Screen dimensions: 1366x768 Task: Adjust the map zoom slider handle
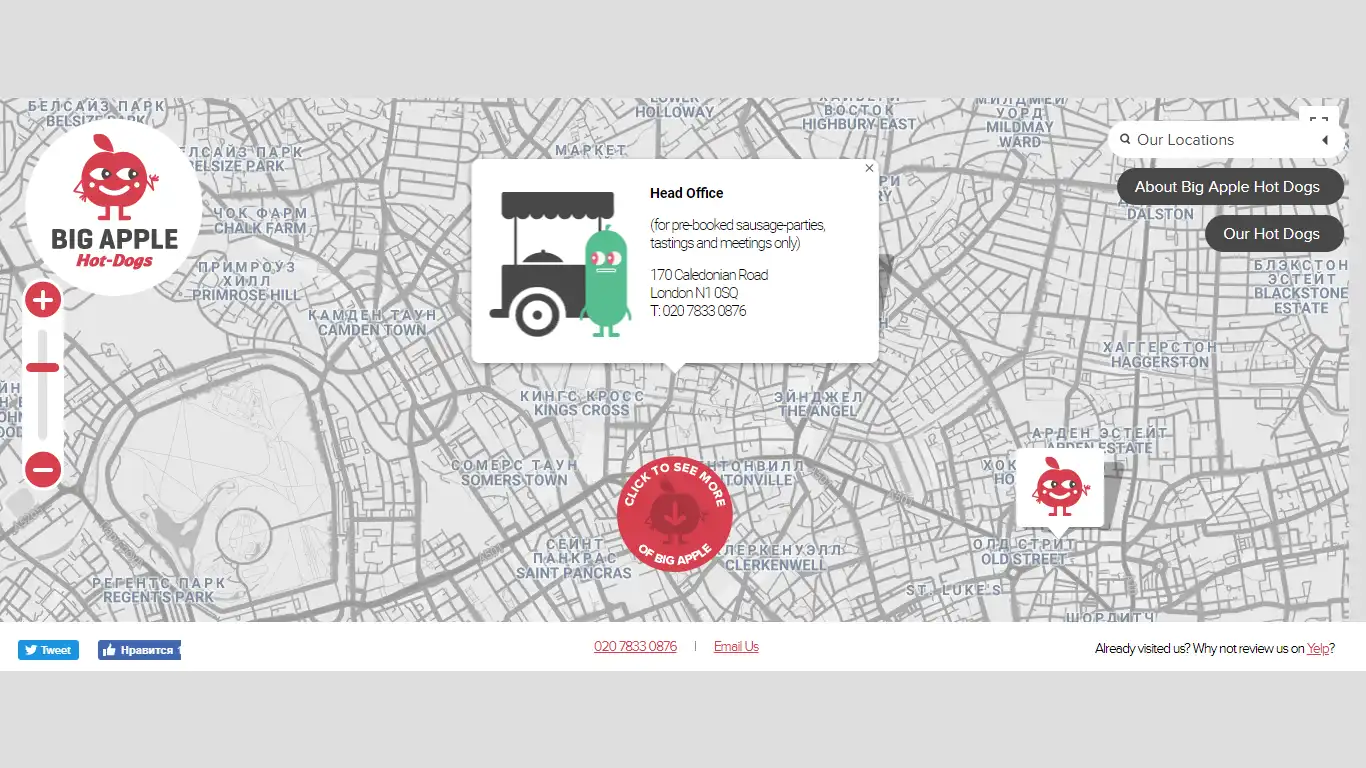(x=43, y=367)
